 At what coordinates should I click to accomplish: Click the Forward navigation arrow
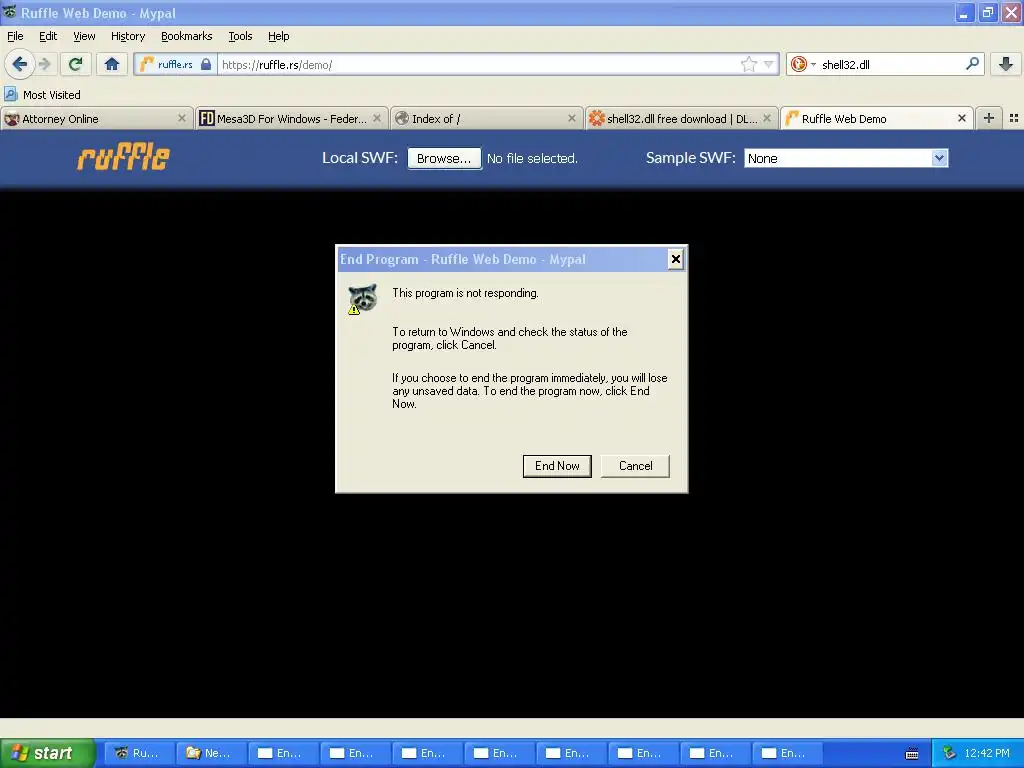click(44, 64)
